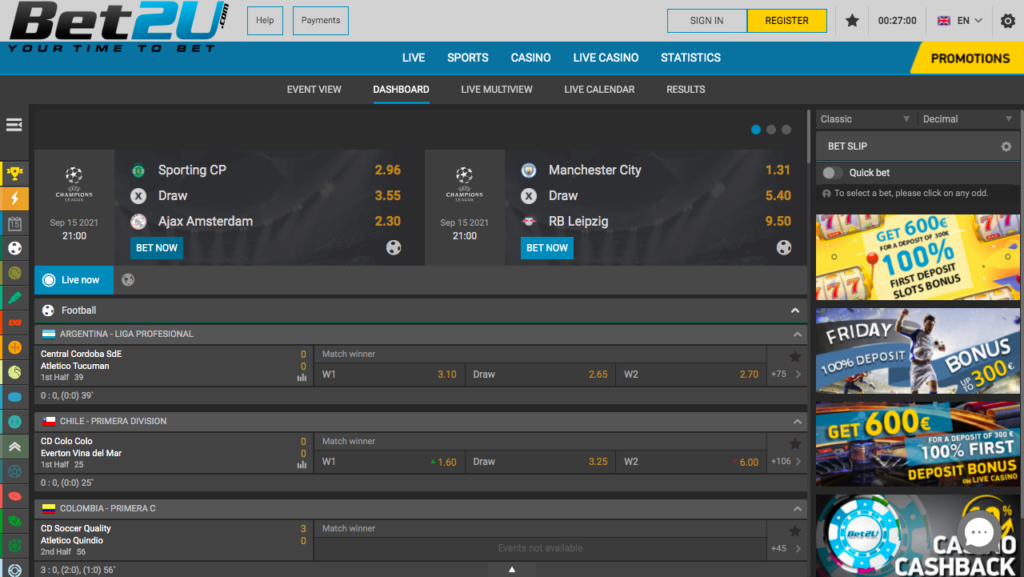Viewport: 1024px width, 577px height.
Task: Select the soccer ball sport icon in the sidebar
Action: click(x=14, y=248)
